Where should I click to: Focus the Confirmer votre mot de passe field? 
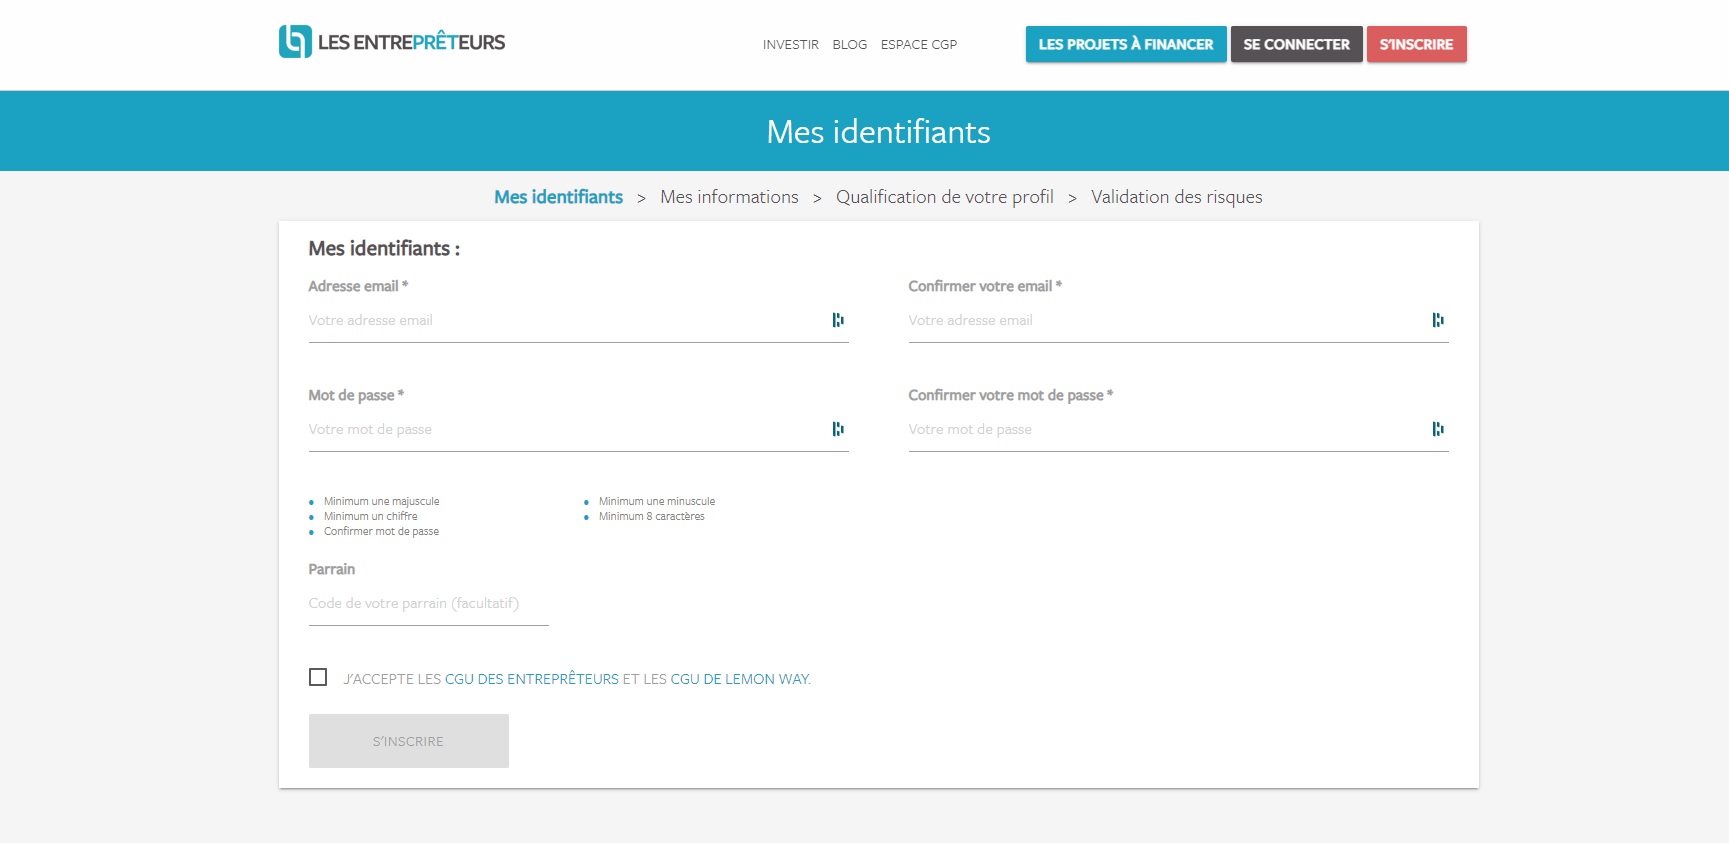tap(1178, 430)
